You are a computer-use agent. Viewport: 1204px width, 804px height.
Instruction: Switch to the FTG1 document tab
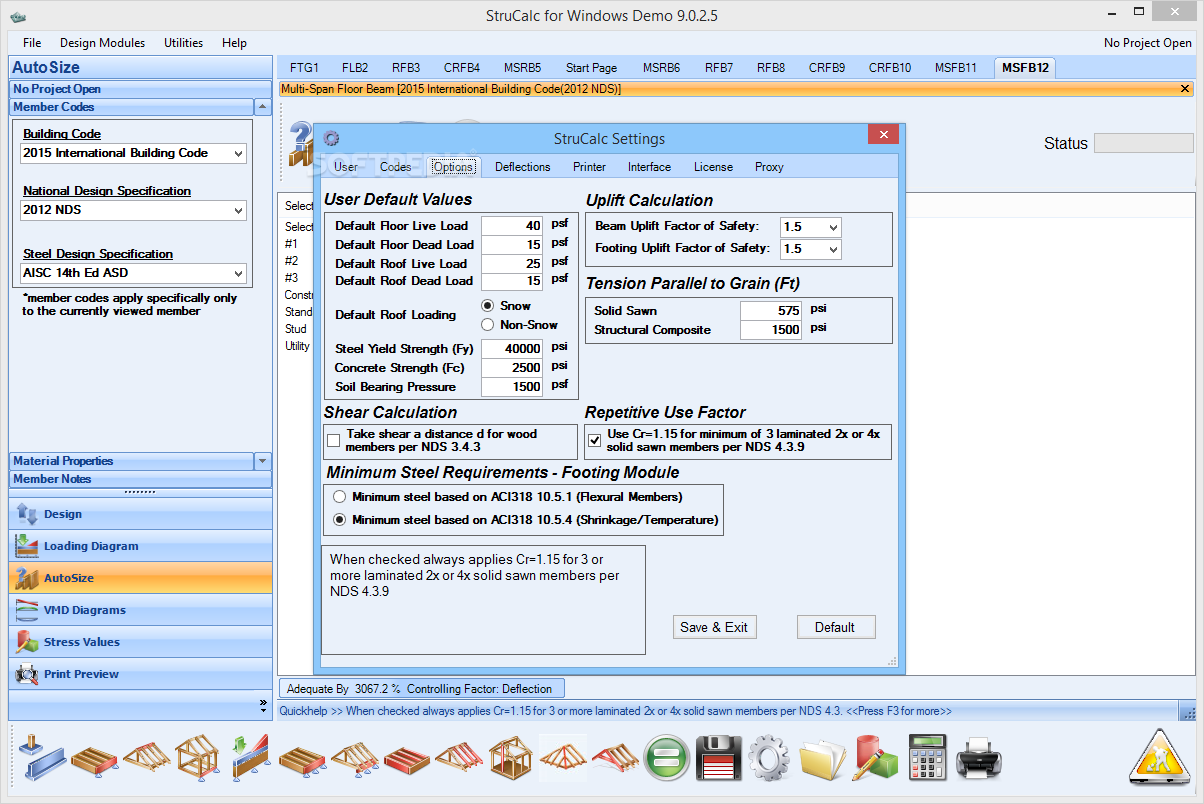point(304,68)
